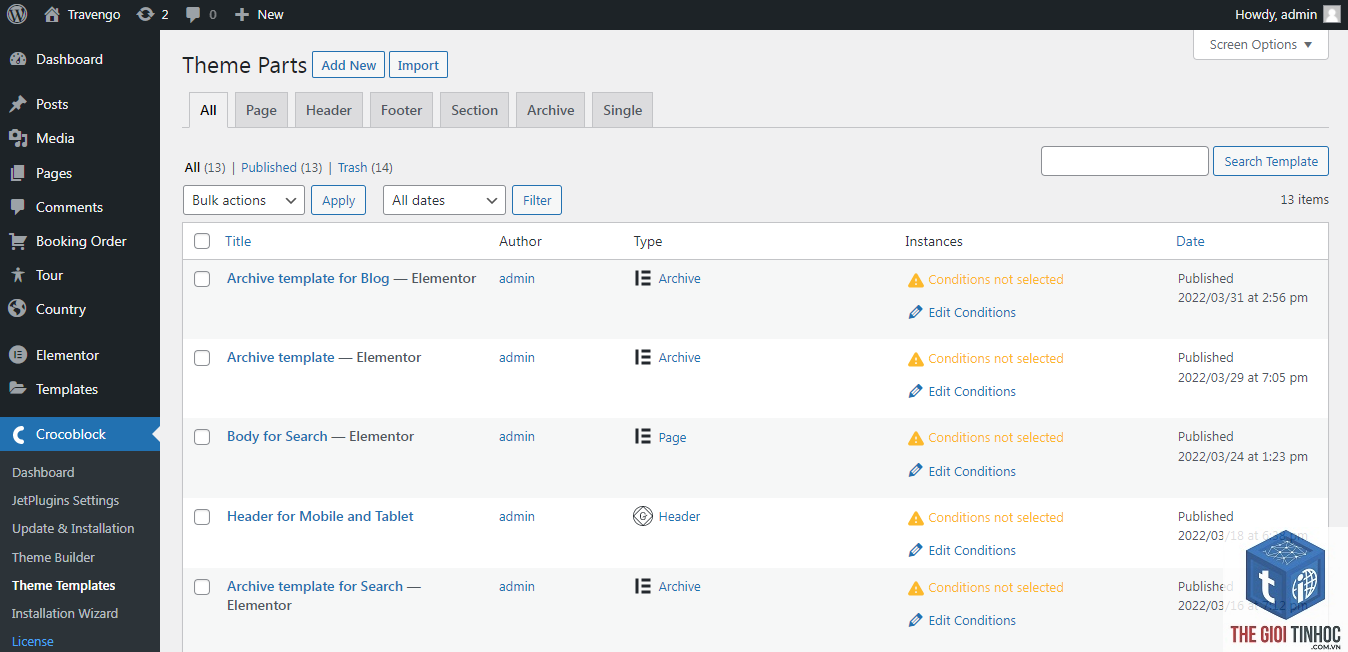
Task: Click the Booking Order cart icon
Action: point(17,241)
